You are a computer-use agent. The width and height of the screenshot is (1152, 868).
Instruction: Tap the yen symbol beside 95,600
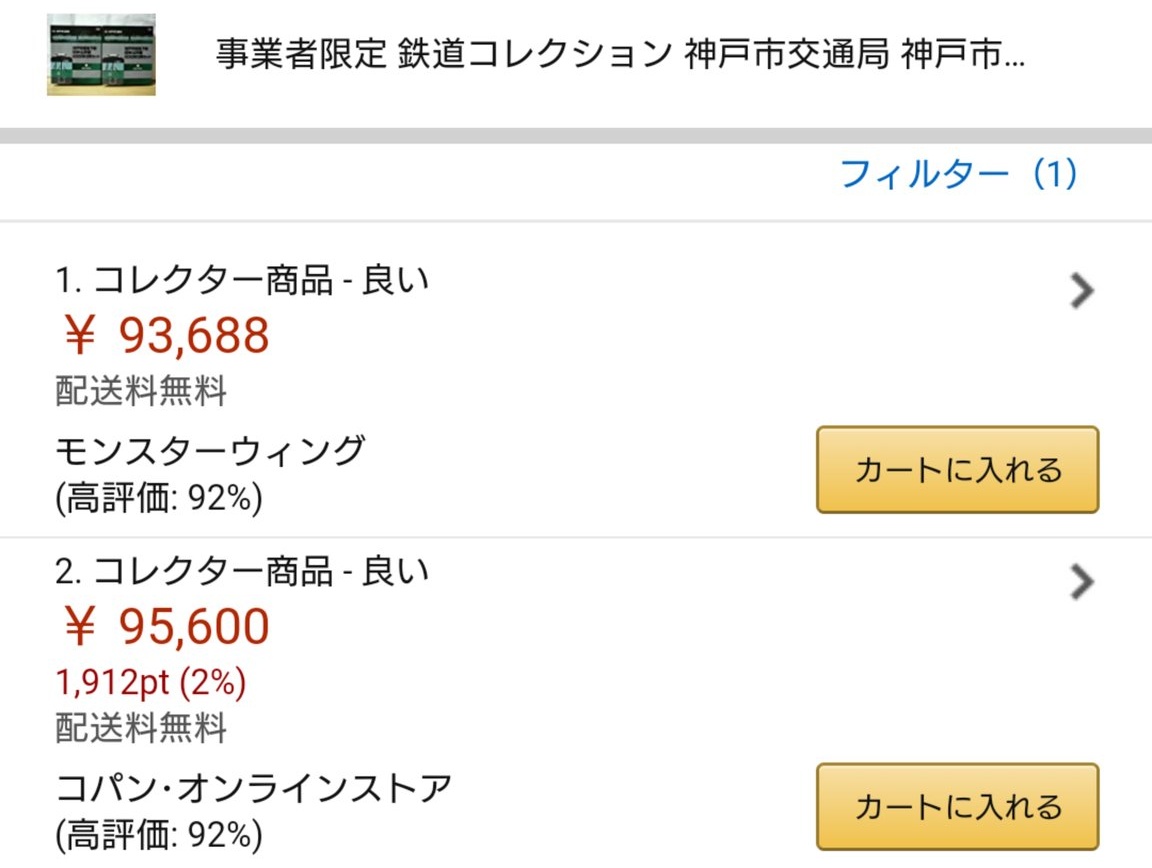[79, 627]
